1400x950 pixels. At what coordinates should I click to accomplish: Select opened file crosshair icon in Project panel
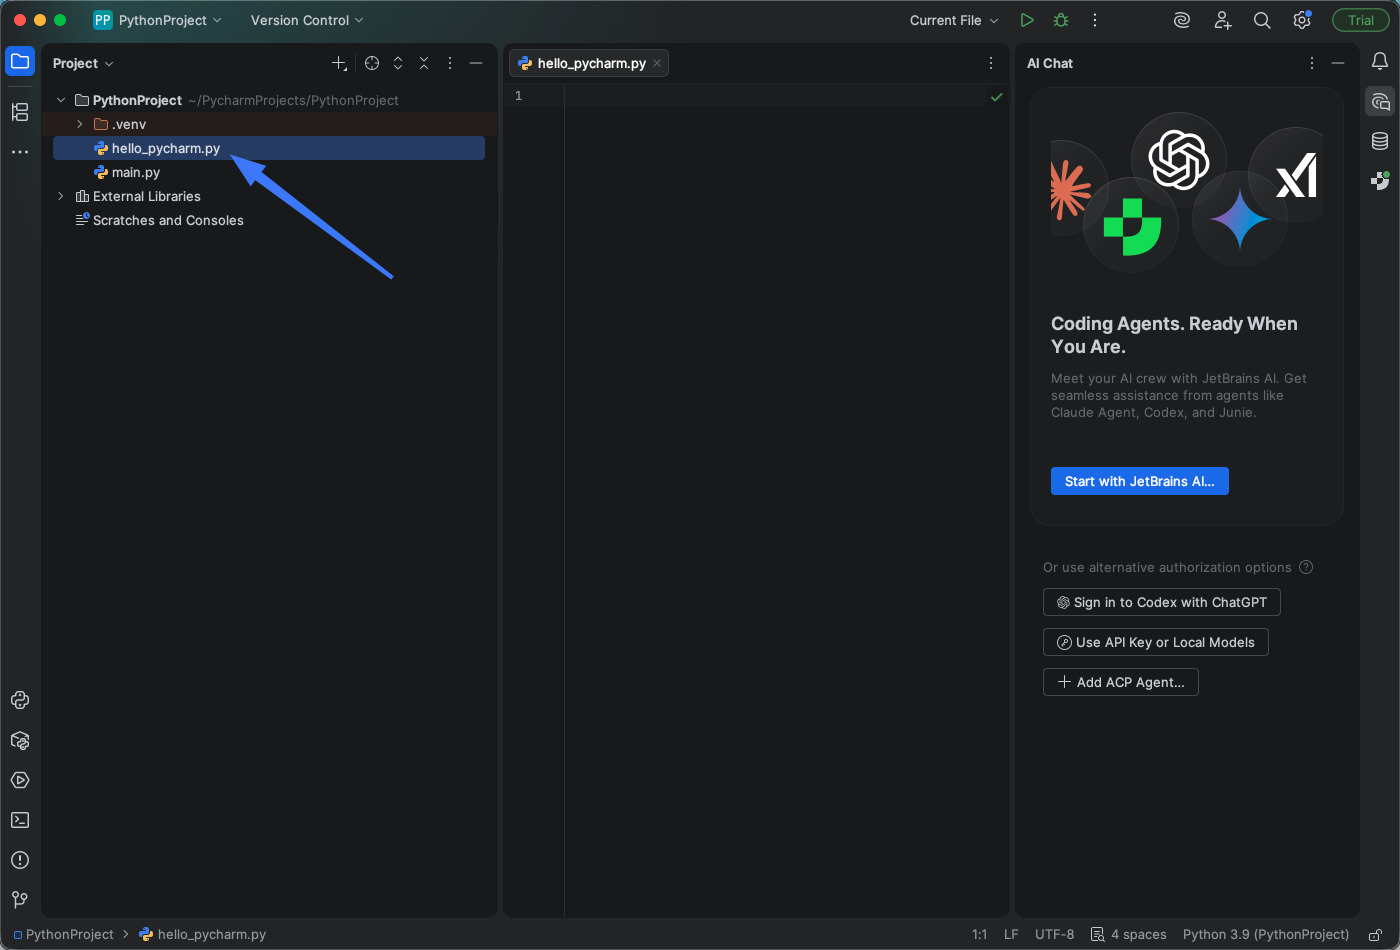[372, 63]
